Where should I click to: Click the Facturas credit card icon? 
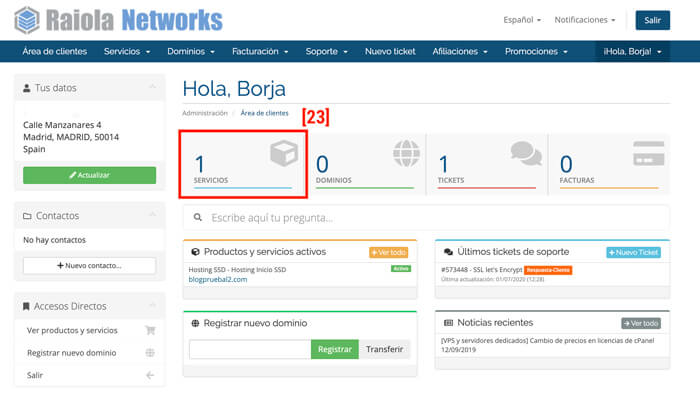tap(649, 153)
